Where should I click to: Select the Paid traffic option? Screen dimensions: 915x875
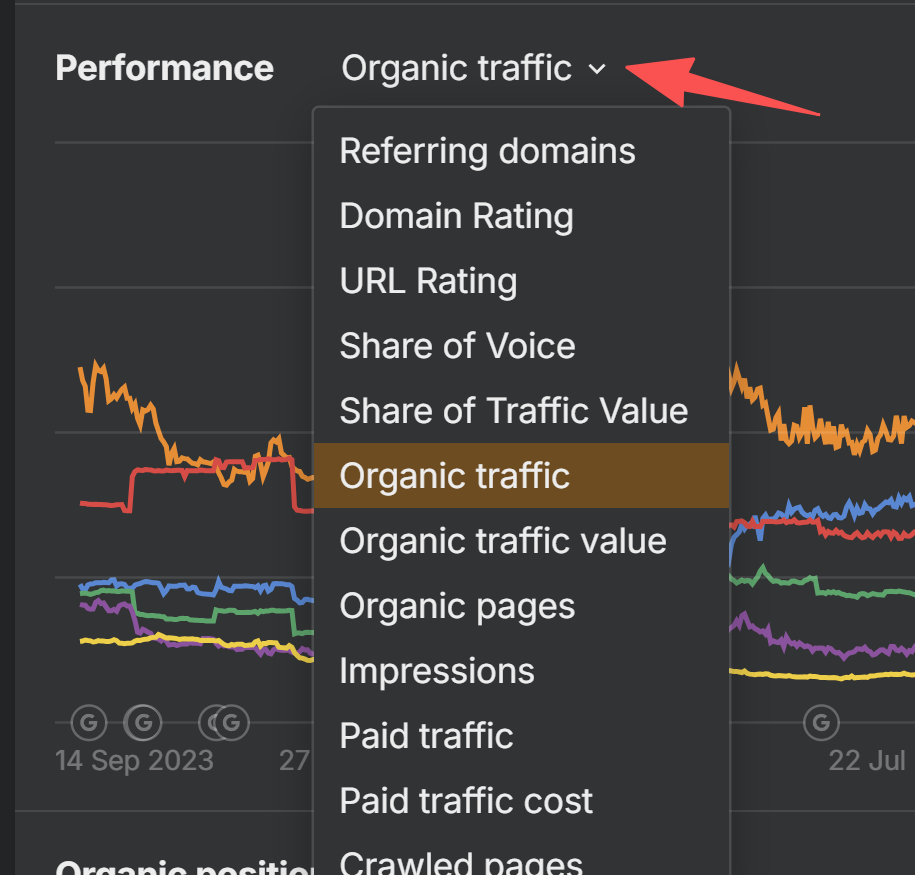pyautogui.click(x=426, y=736)
